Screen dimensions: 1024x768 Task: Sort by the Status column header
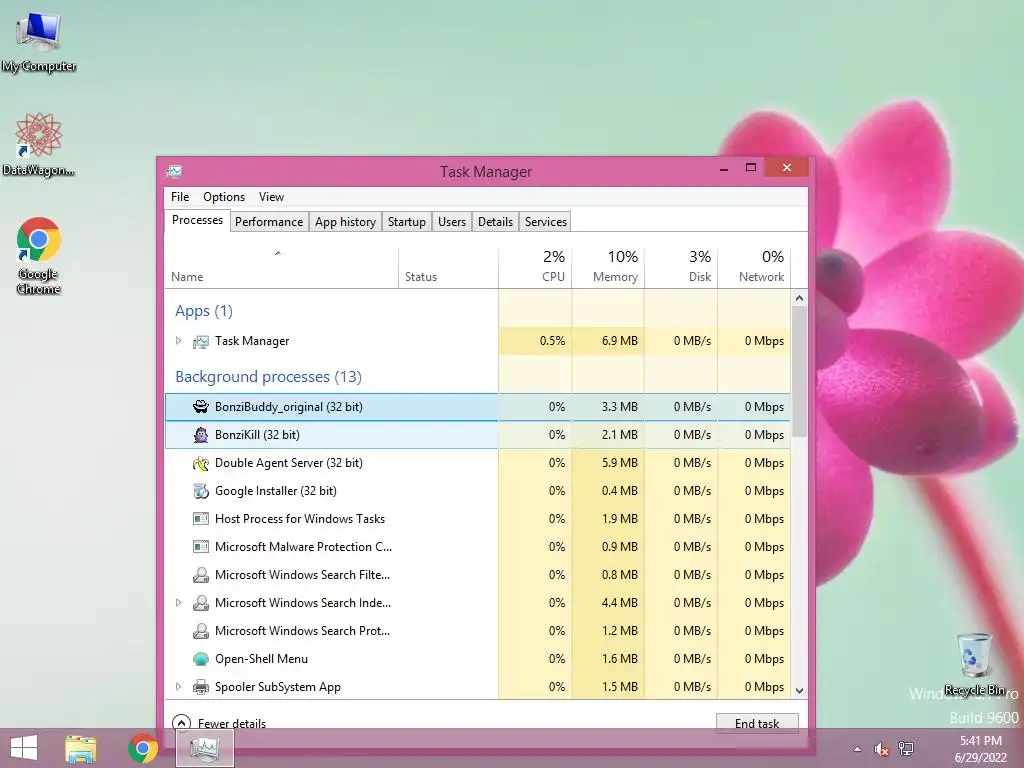coord(448,268)
